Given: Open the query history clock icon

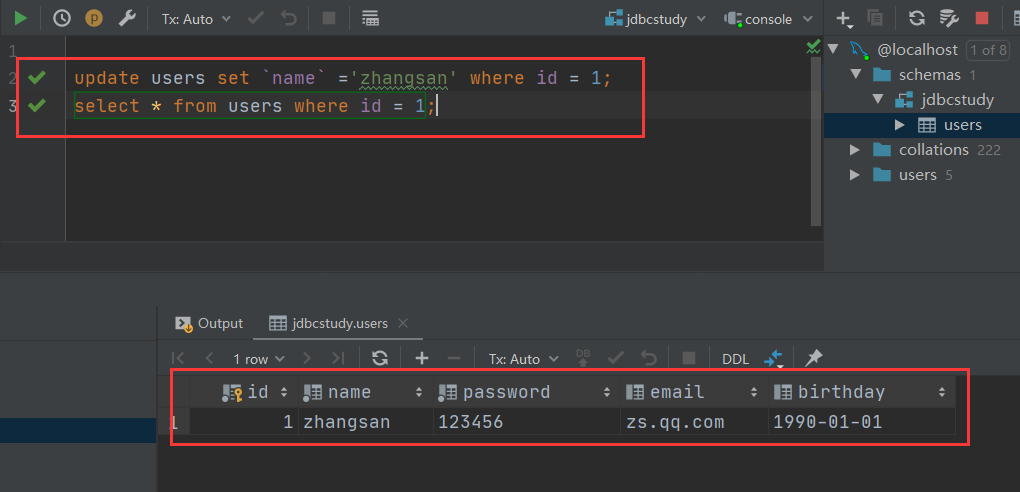Looking at the screenshot, I should [62, 18].
